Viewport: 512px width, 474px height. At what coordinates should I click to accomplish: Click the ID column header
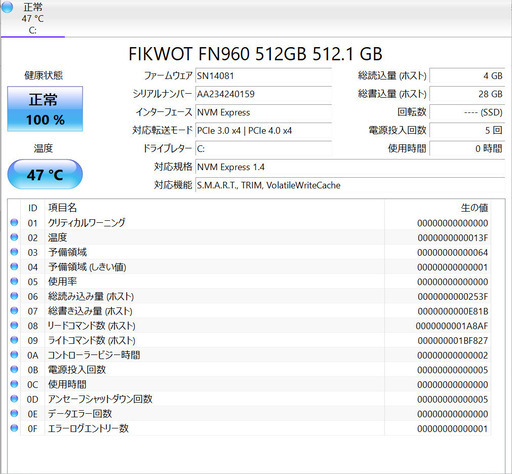[x=33, y=208]
